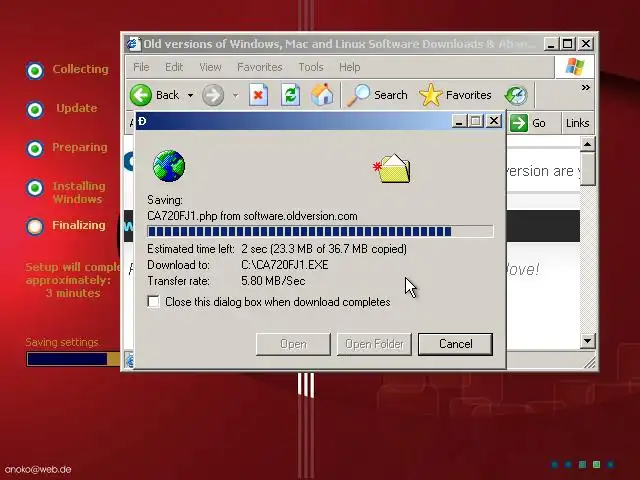Click the browser scrollbar up arrow
Viewport: 640px width, 480px height.
click(x=587, y=144)
